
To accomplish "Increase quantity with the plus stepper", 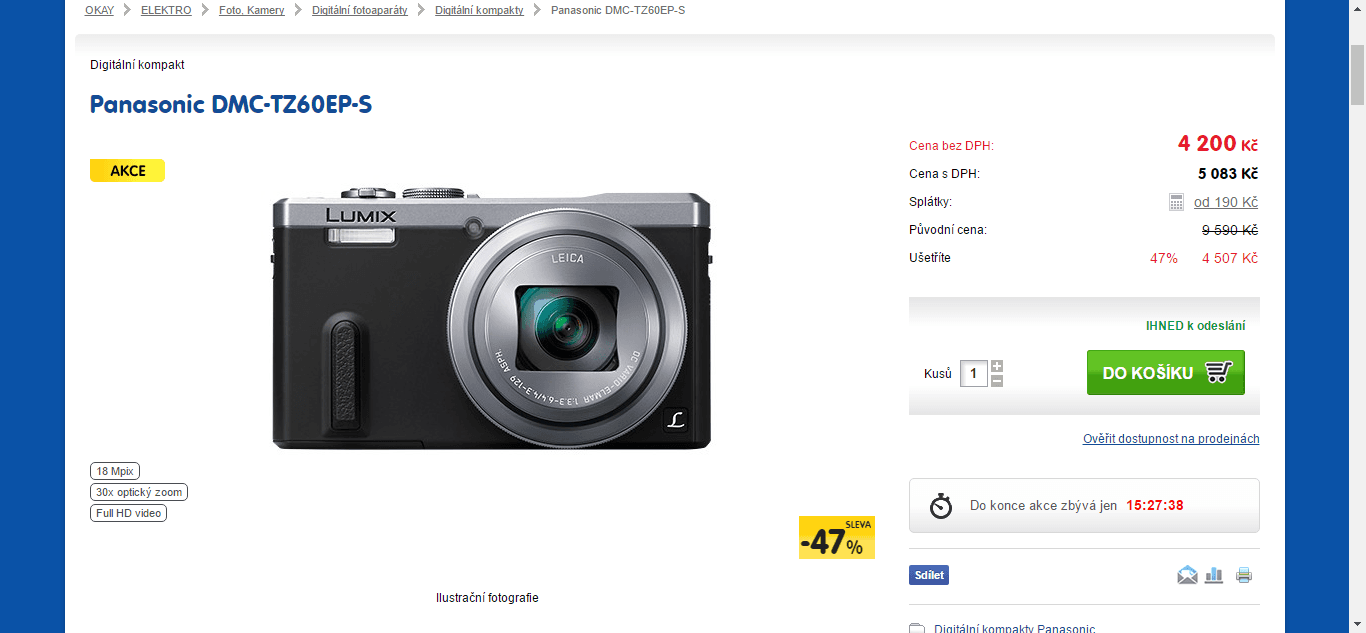I will 997,366.
